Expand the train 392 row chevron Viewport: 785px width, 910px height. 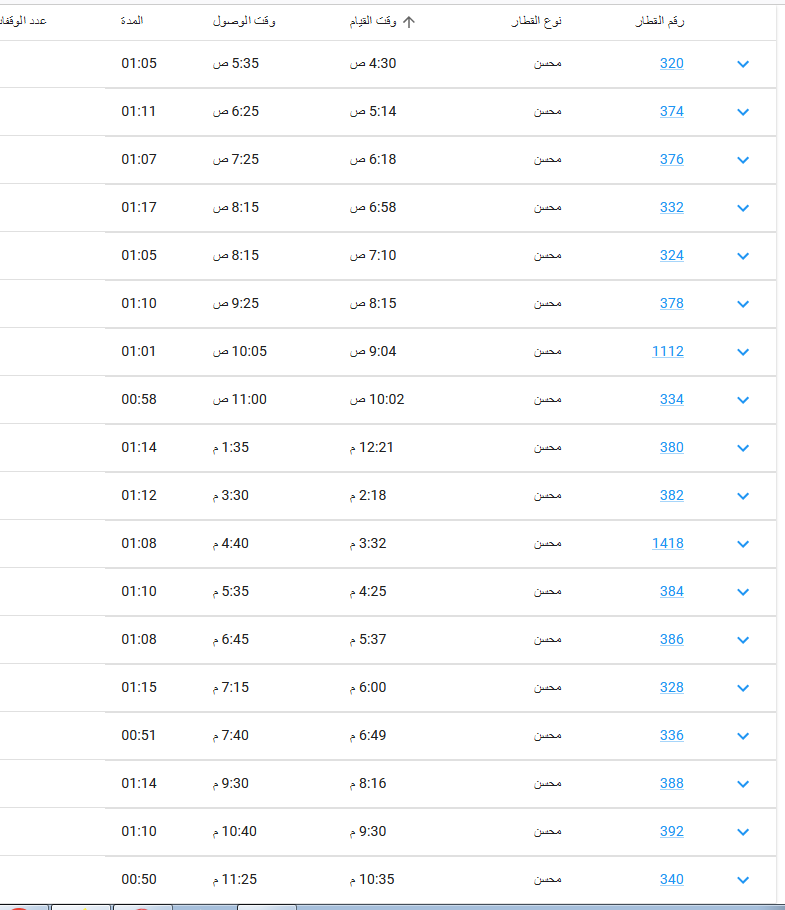point(743,832)
